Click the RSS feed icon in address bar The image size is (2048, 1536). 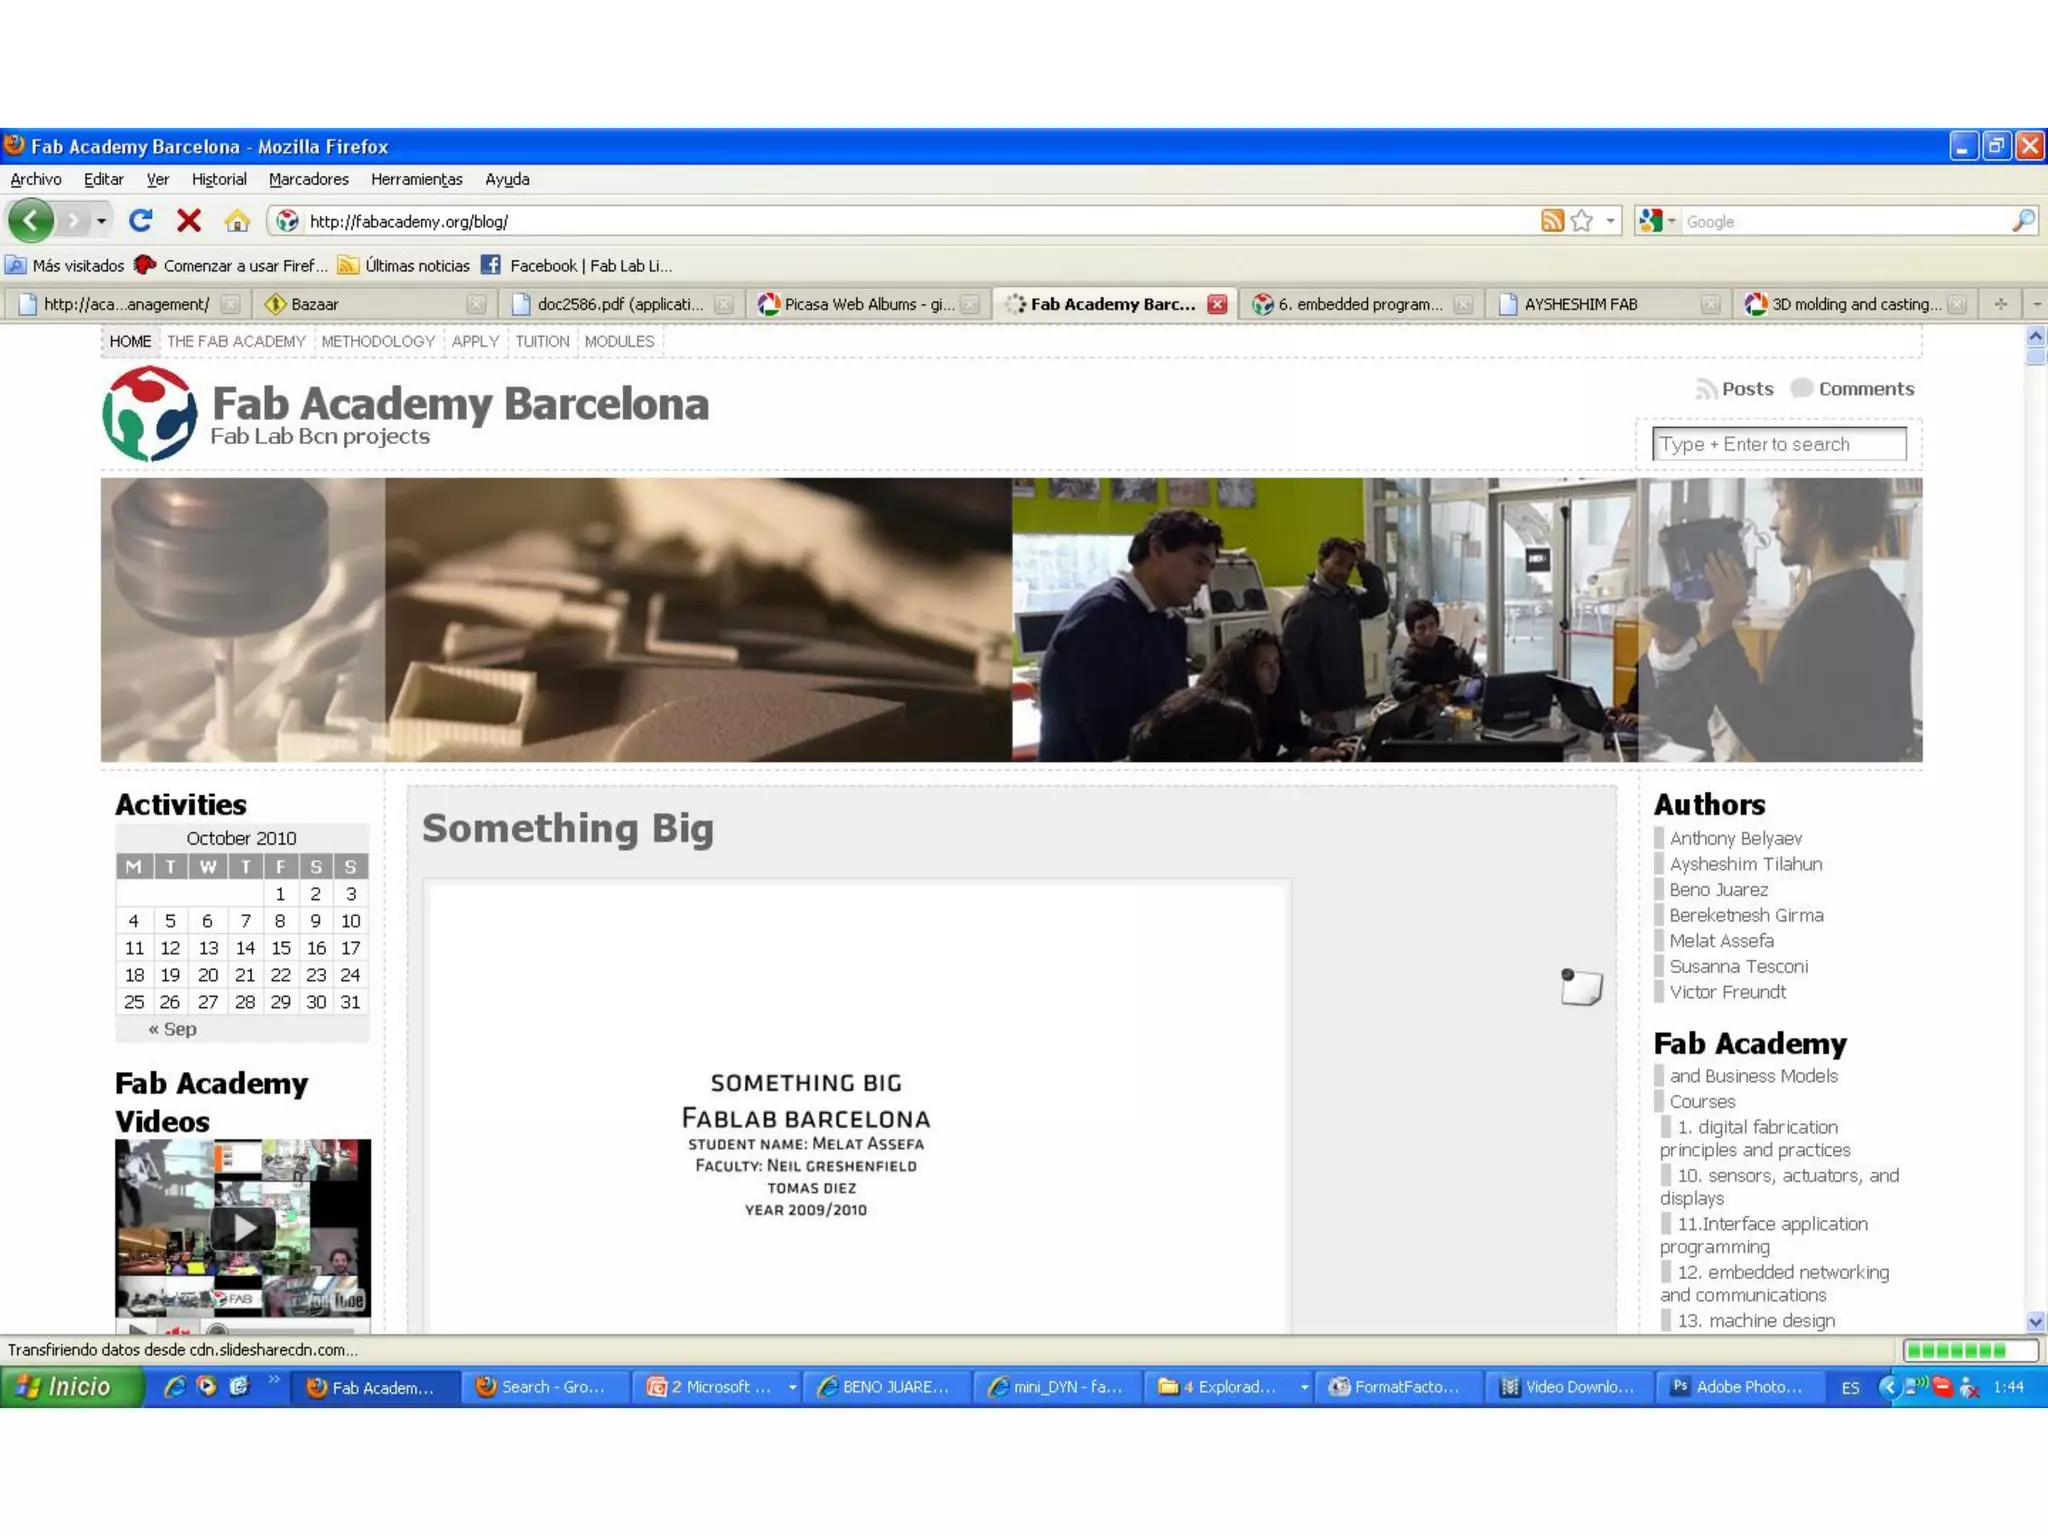[x=1551, y=221]
